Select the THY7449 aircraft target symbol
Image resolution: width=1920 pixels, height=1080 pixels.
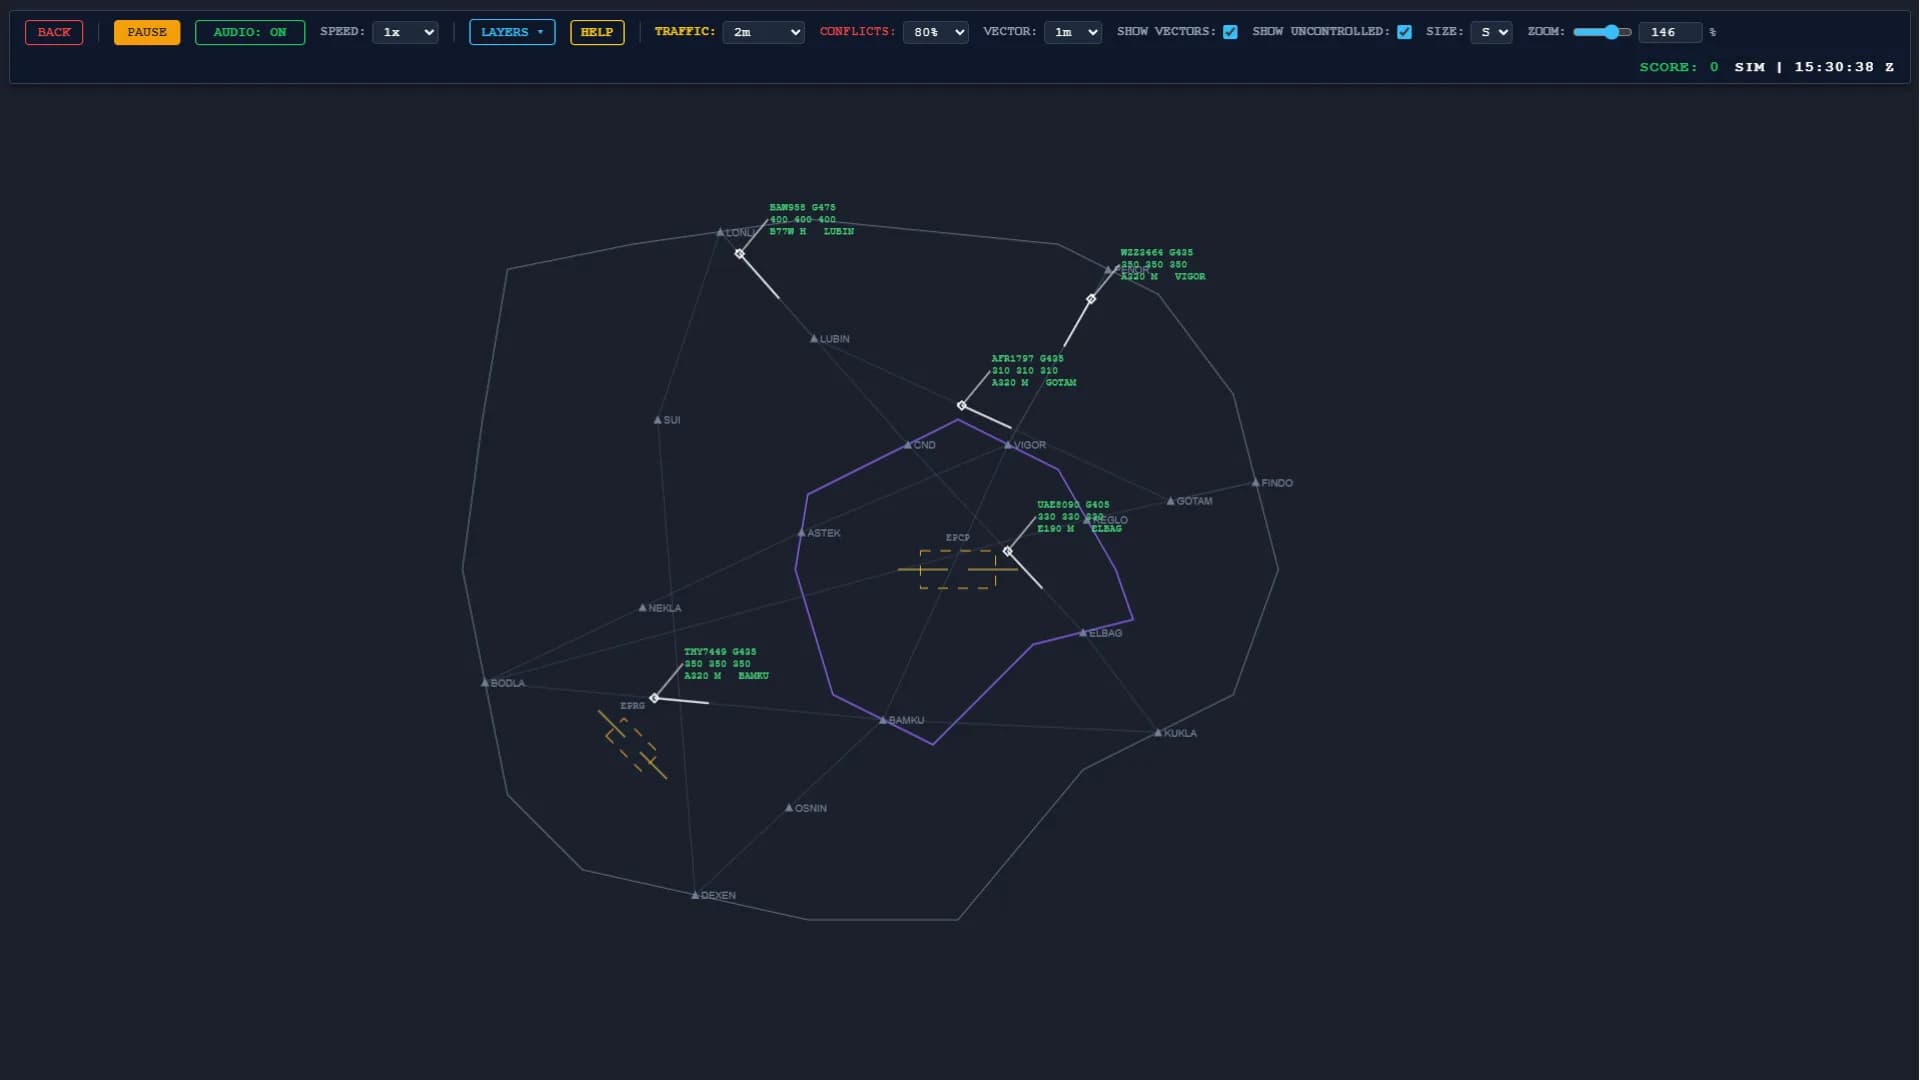[654, 698]
